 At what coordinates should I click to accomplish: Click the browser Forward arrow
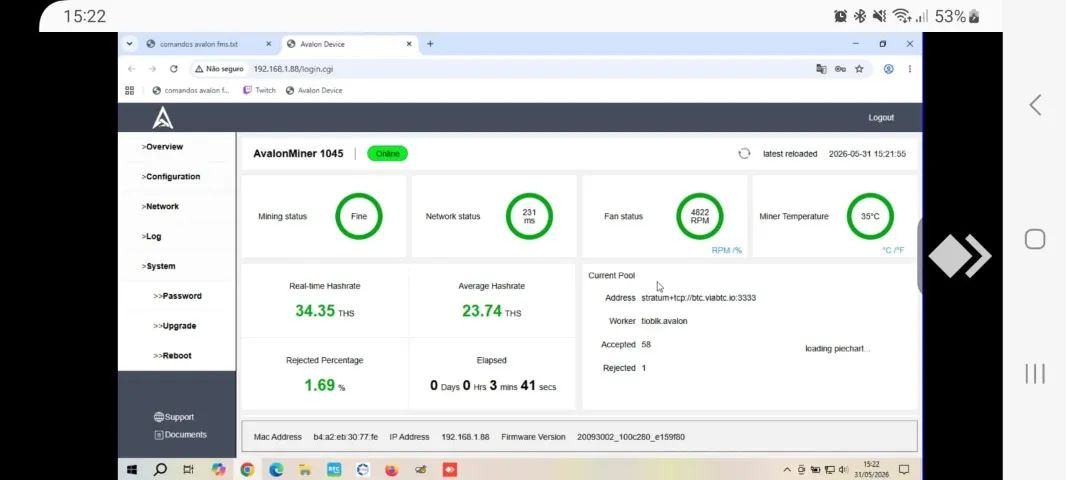pyautogui.click(x=152, y=69)
